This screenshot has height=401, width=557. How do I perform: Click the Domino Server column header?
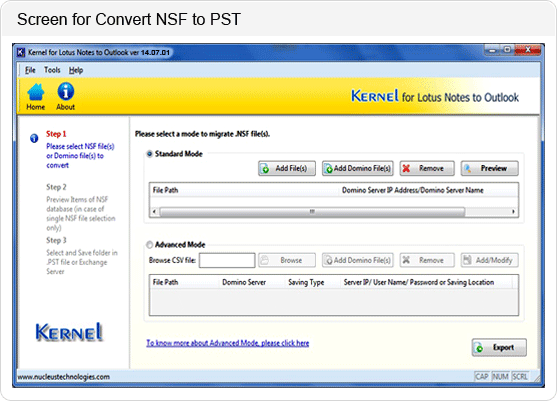[253, 282]
